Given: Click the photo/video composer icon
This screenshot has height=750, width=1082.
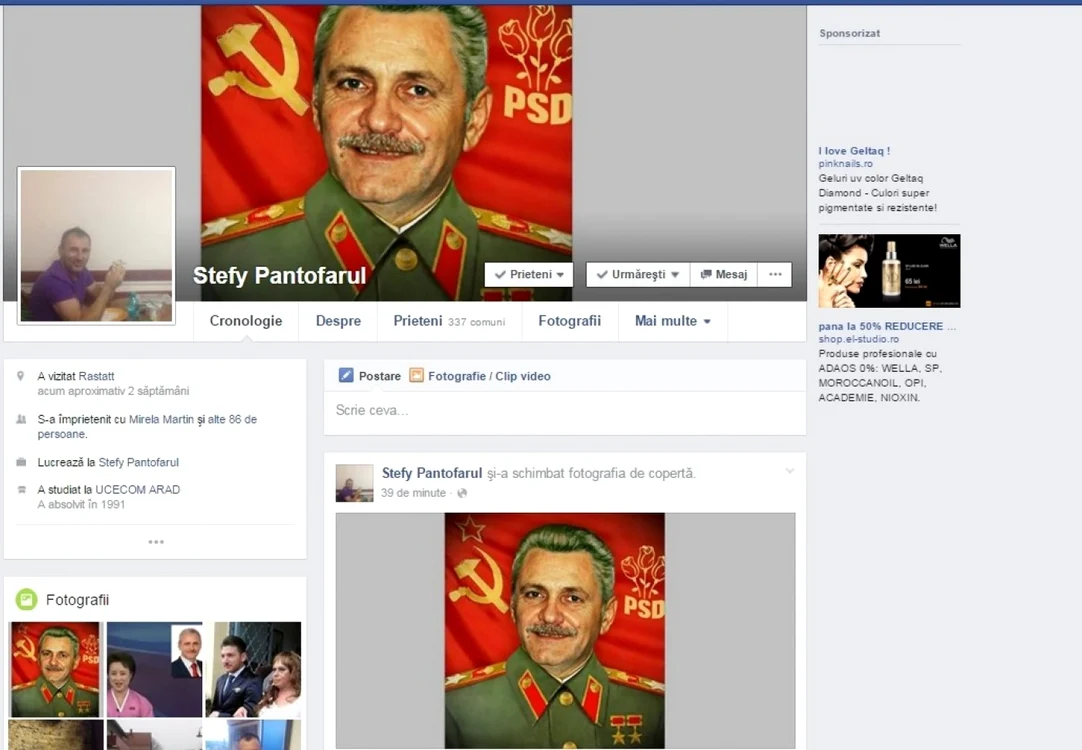Looking at the screenshot, I should click(416, 375).
